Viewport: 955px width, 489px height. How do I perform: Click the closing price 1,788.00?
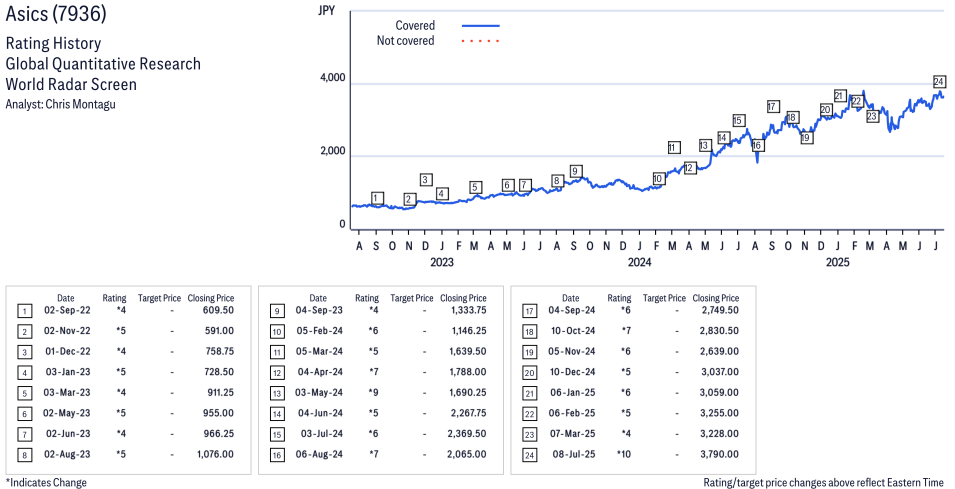[x=467, y=372]
